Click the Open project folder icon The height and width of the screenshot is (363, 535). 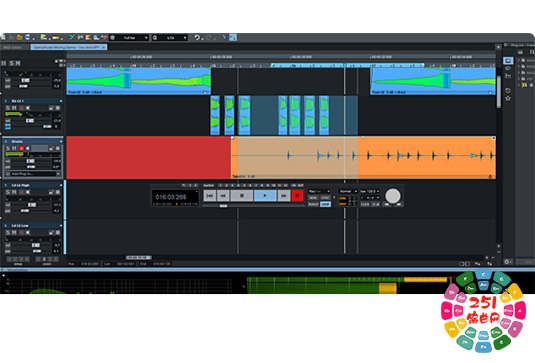pos(20,37)
